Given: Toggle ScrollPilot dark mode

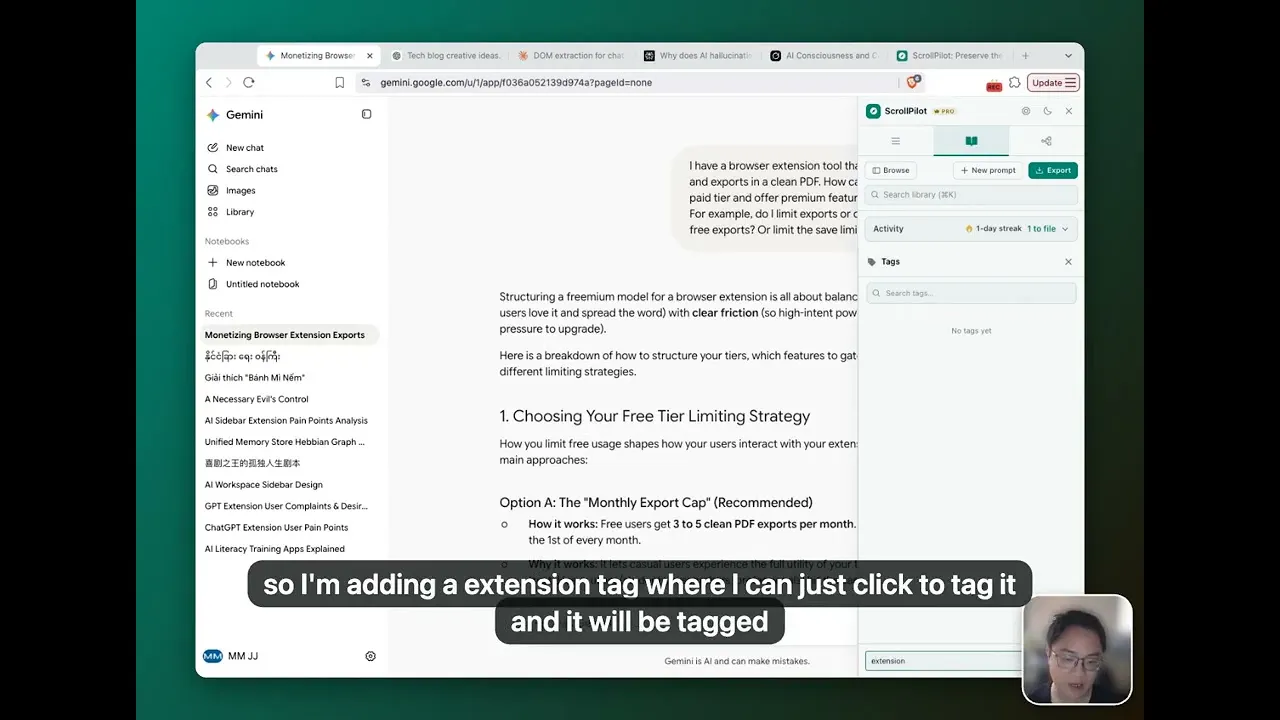Looking at the screenshot, I should point(1047,111).
